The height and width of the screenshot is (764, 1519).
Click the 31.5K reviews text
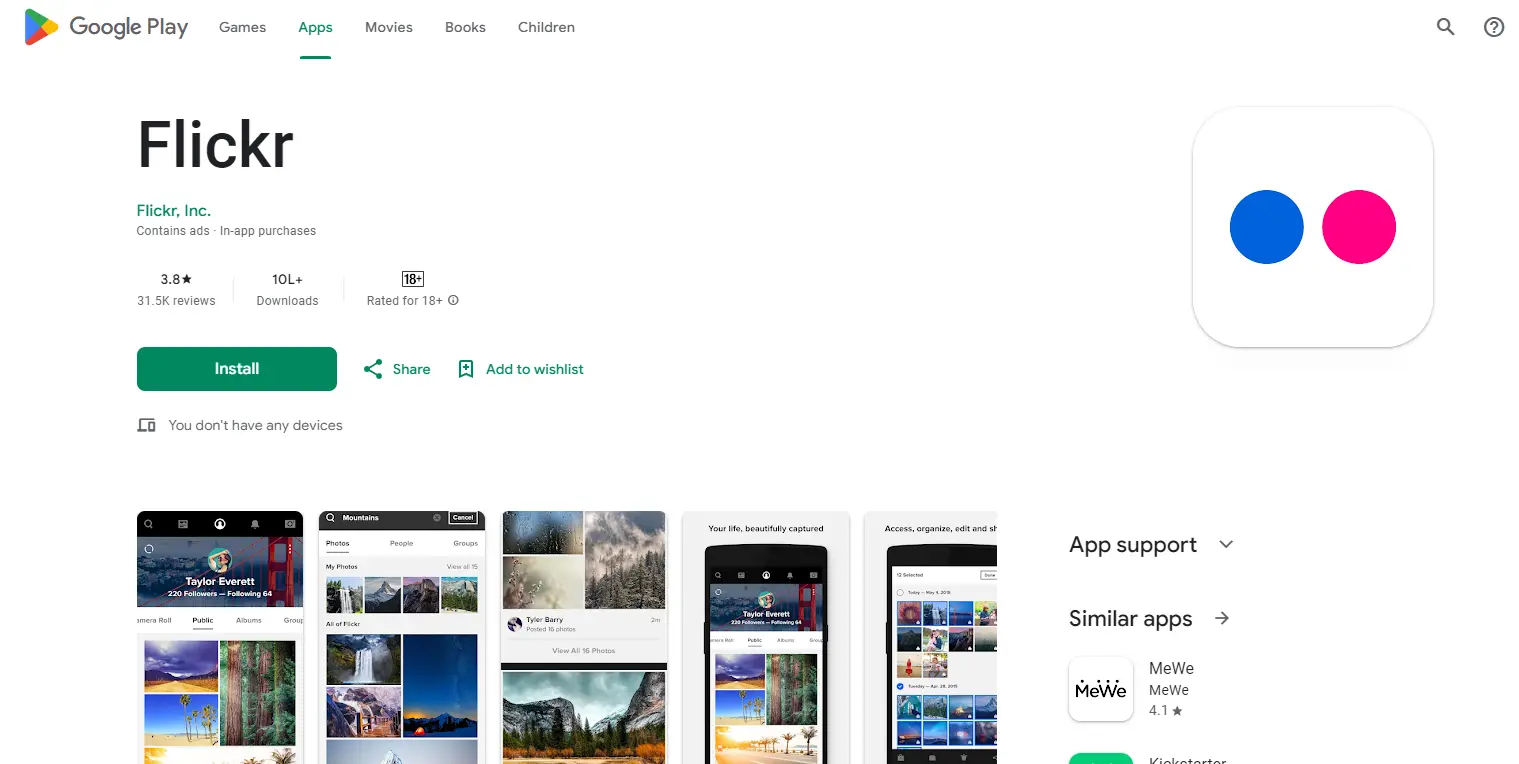176,301
